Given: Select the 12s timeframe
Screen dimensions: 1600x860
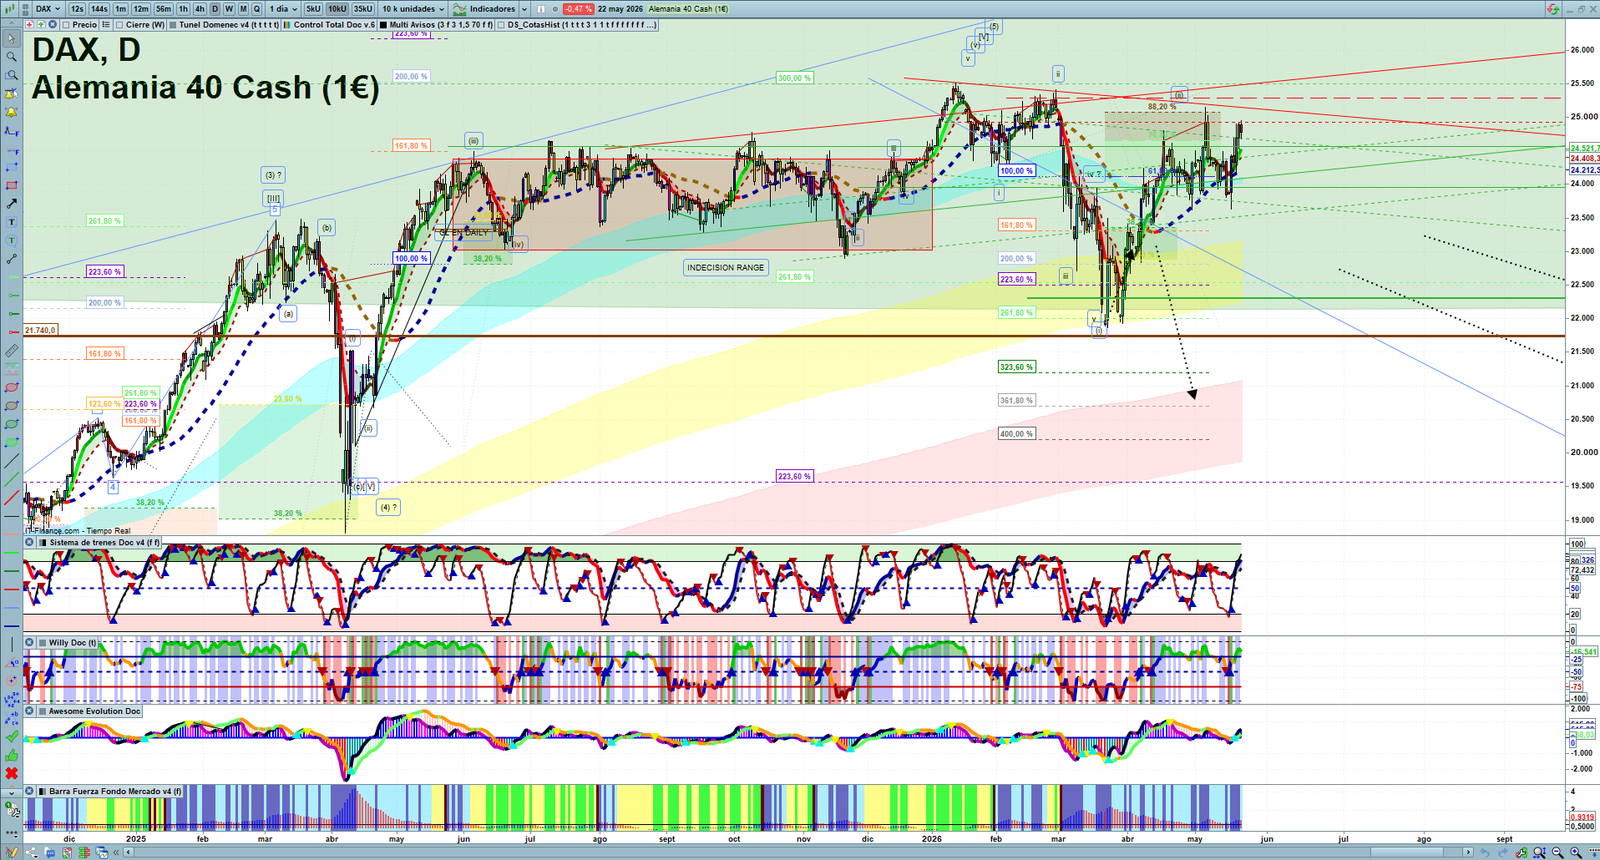Looking at the screenshot, I should coord(77,9).
